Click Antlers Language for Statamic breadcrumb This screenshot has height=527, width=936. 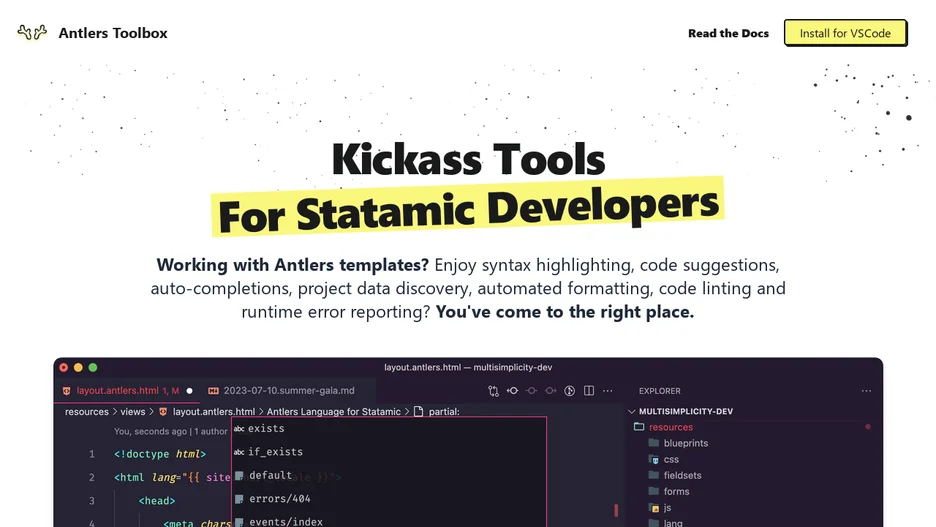(x=334, y=412)
